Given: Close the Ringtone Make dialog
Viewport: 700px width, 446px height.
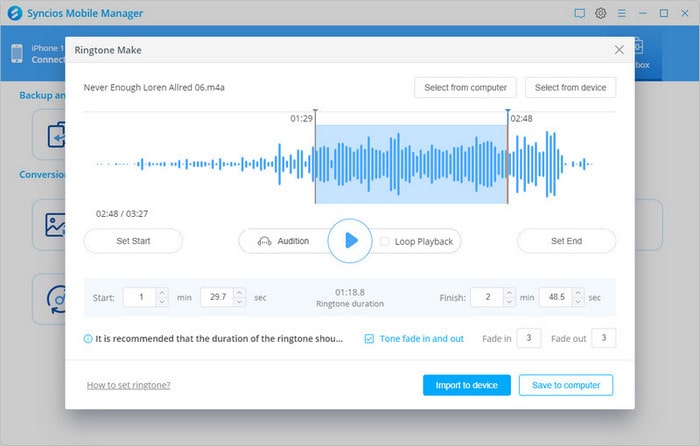Looking at the screenshot, I should tap(619, 50).
